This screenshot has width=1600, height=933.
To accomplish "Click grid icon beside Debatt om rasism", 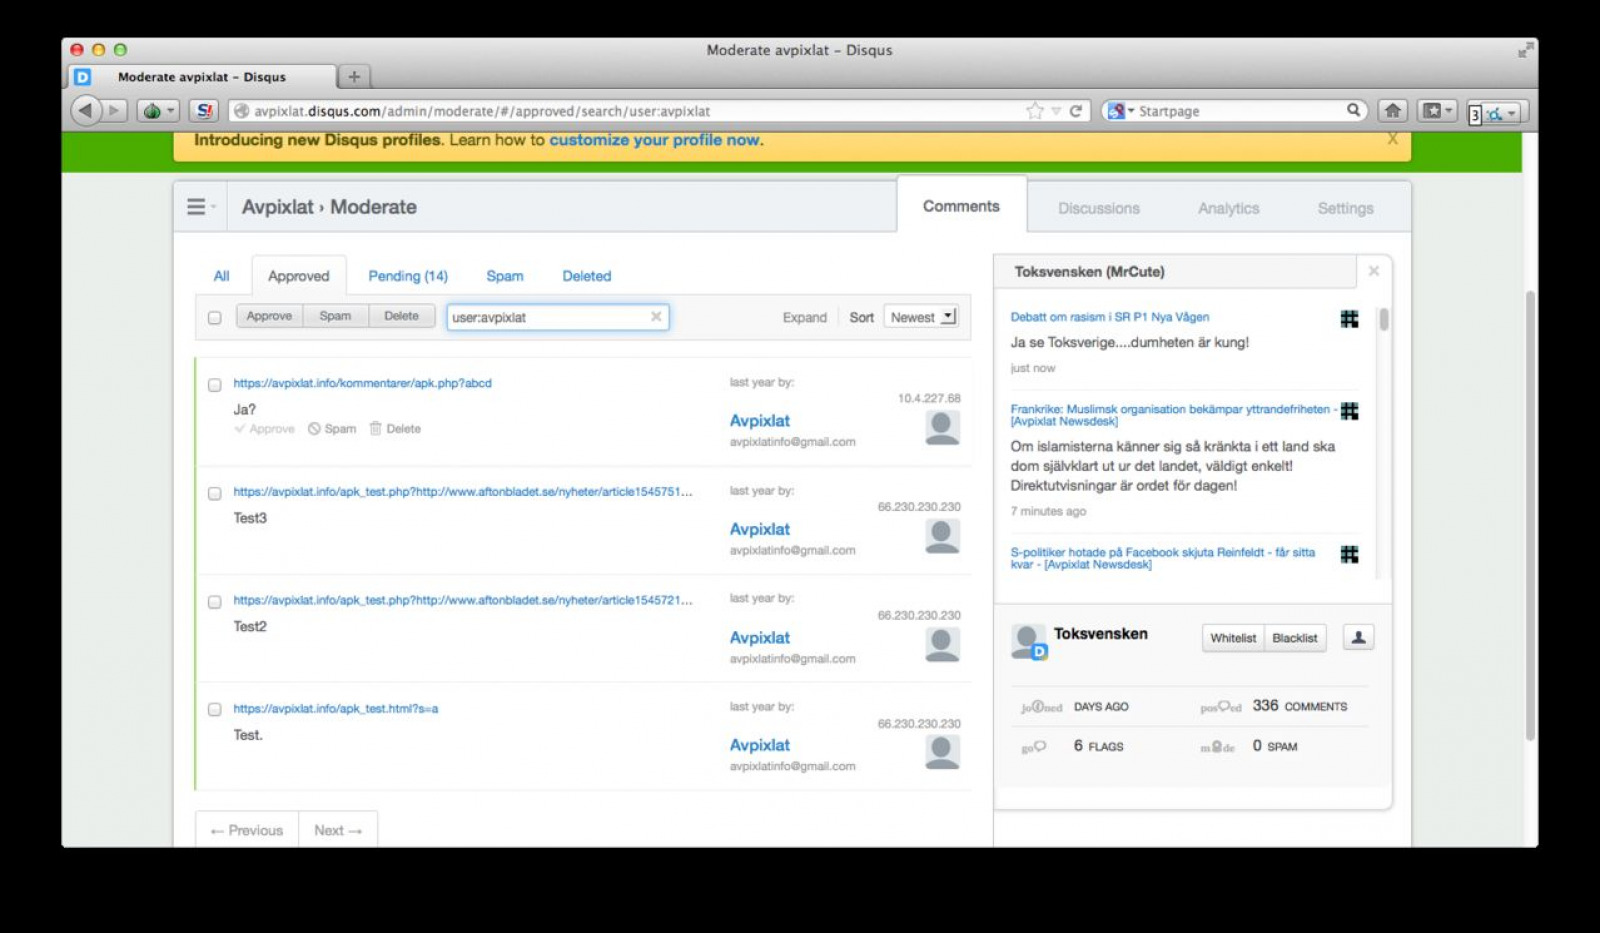I will point(1349,319).
